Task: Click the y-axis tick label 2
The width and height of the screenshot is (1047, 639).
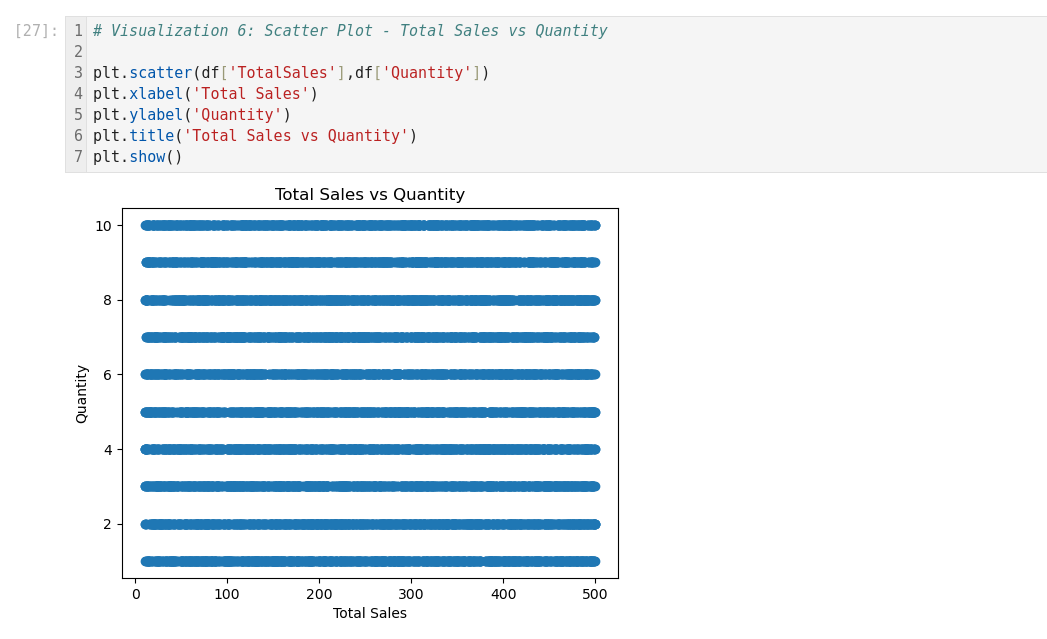Action: point(106,524)
